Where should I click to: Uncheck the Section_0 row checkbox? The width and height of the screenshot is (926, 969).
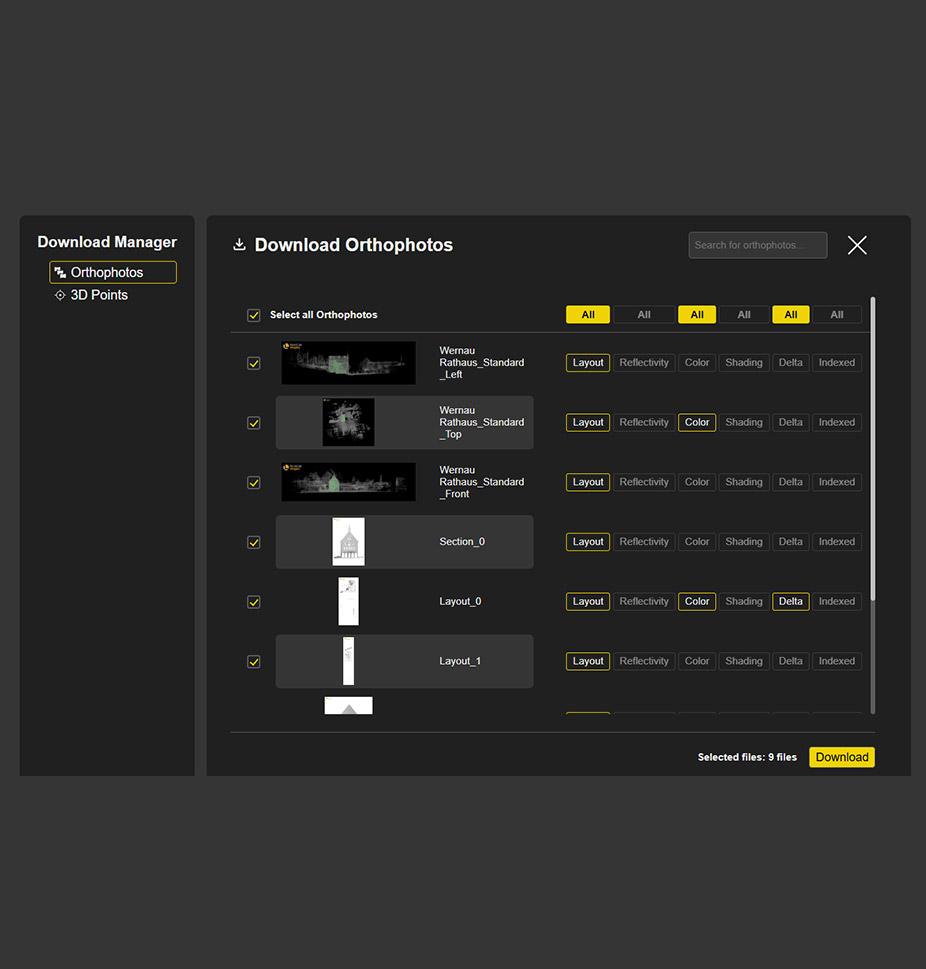tap(254, 541)
